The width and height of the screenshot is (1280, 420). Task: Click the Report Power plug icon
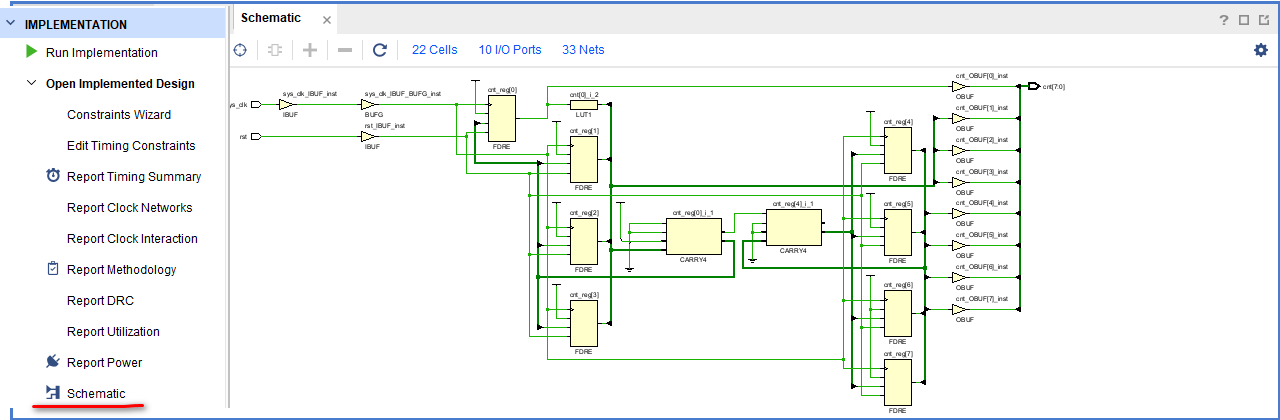click(x=54, y=362)
